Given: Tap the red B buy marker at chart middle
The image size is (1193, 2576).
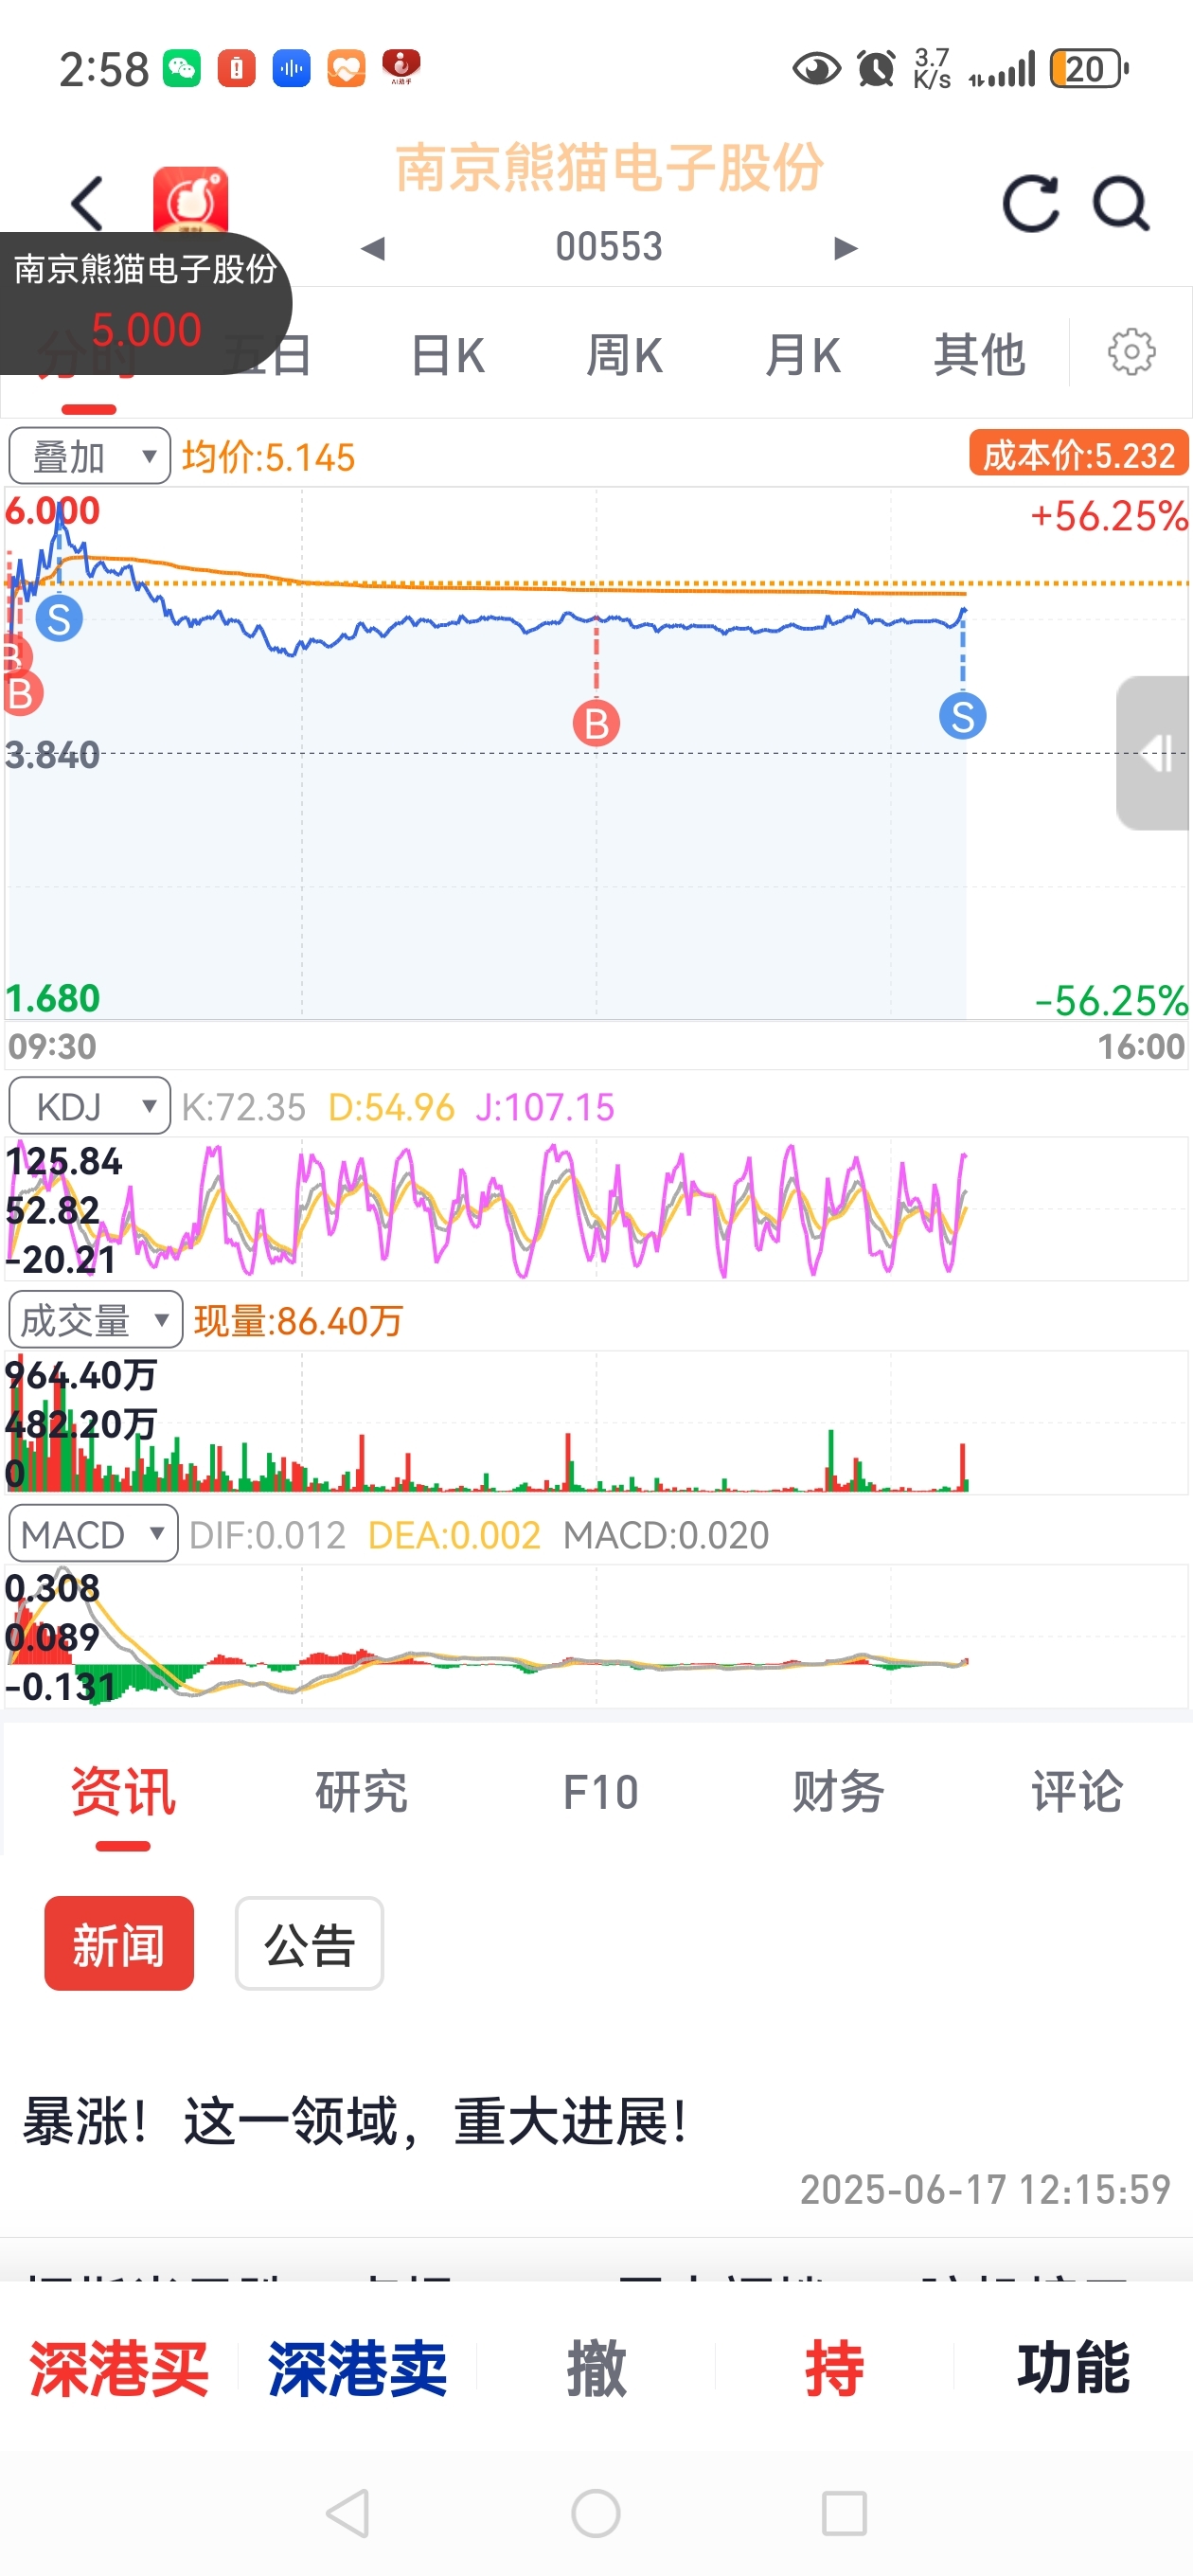Looking at the screenshot, I should point(596,723).
